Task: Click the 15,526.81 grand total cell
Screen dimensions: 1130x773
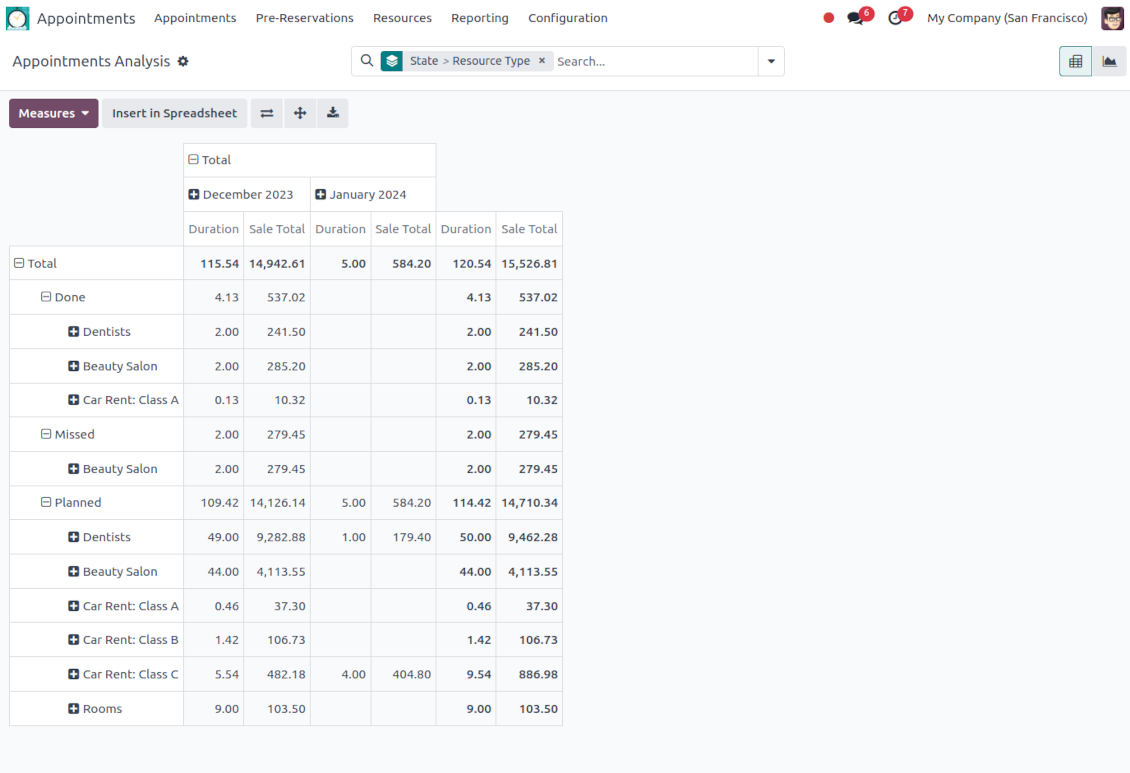Action: (x=529, y=264)
